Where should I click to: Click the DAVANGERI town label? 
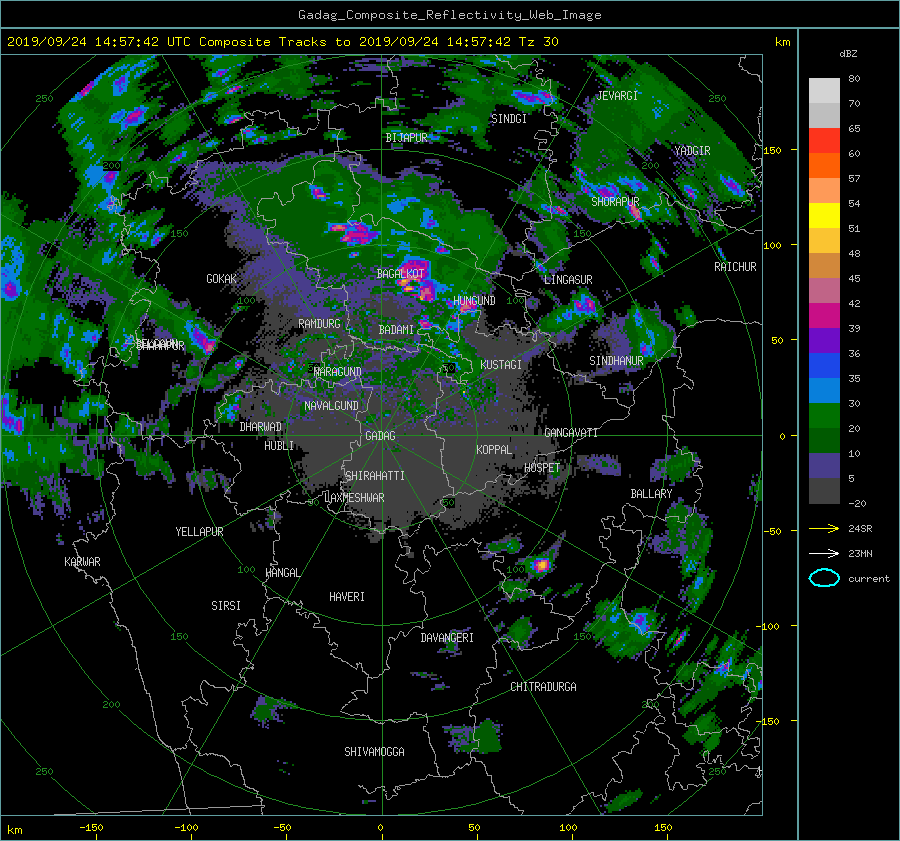point(447,638)
